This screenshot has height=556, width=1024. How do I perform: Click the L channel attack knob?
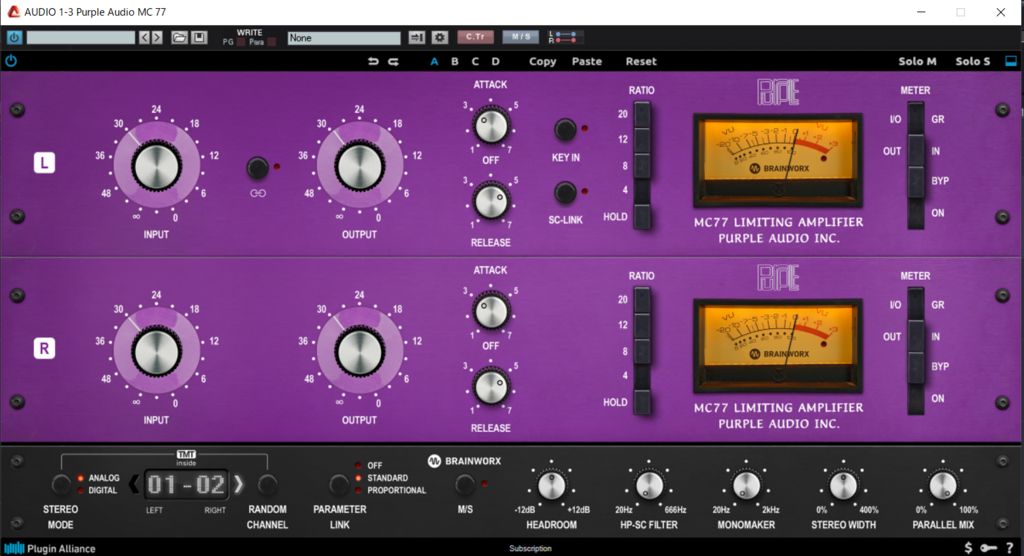tap(490, 126)
